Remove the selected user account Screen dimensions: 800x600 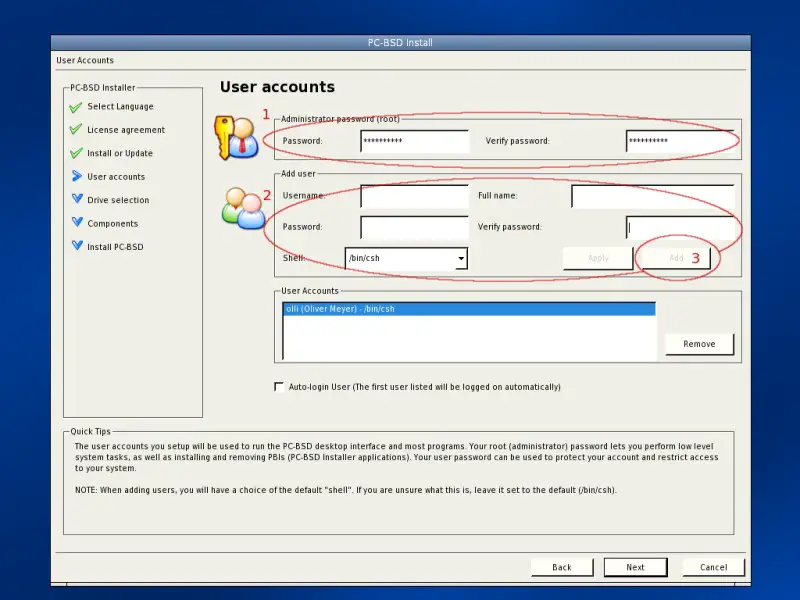699,344
